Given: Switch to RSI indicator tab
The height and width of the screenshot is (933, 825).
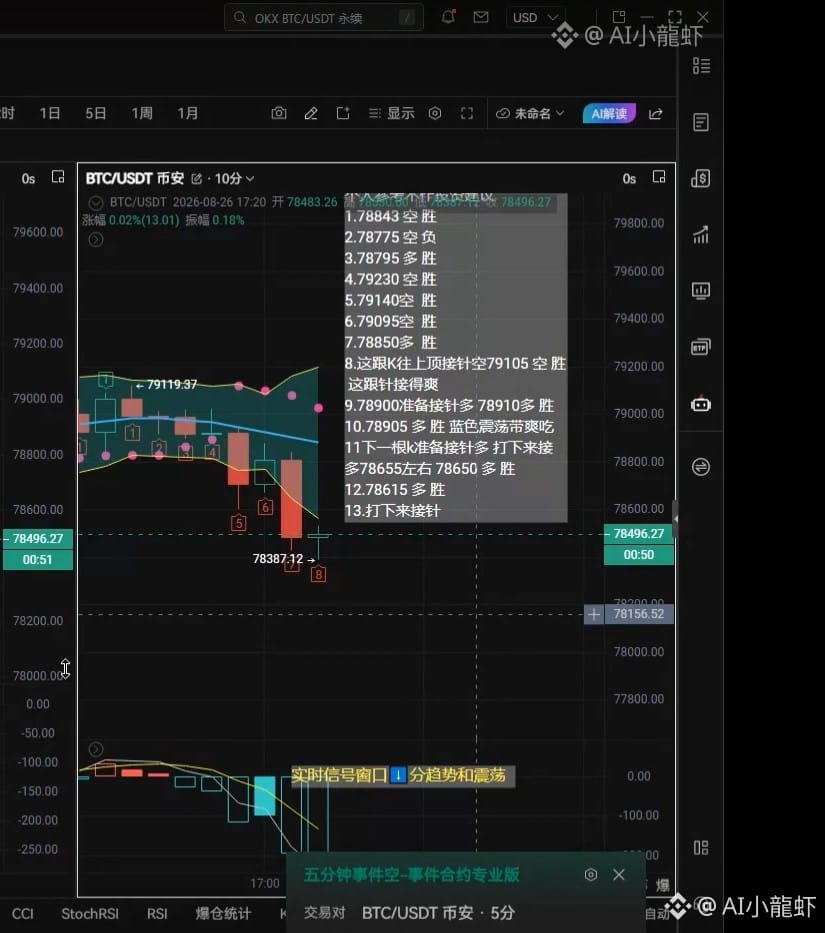Looking at the screenshot, I should pyautogui.click(x=157, y=913).
